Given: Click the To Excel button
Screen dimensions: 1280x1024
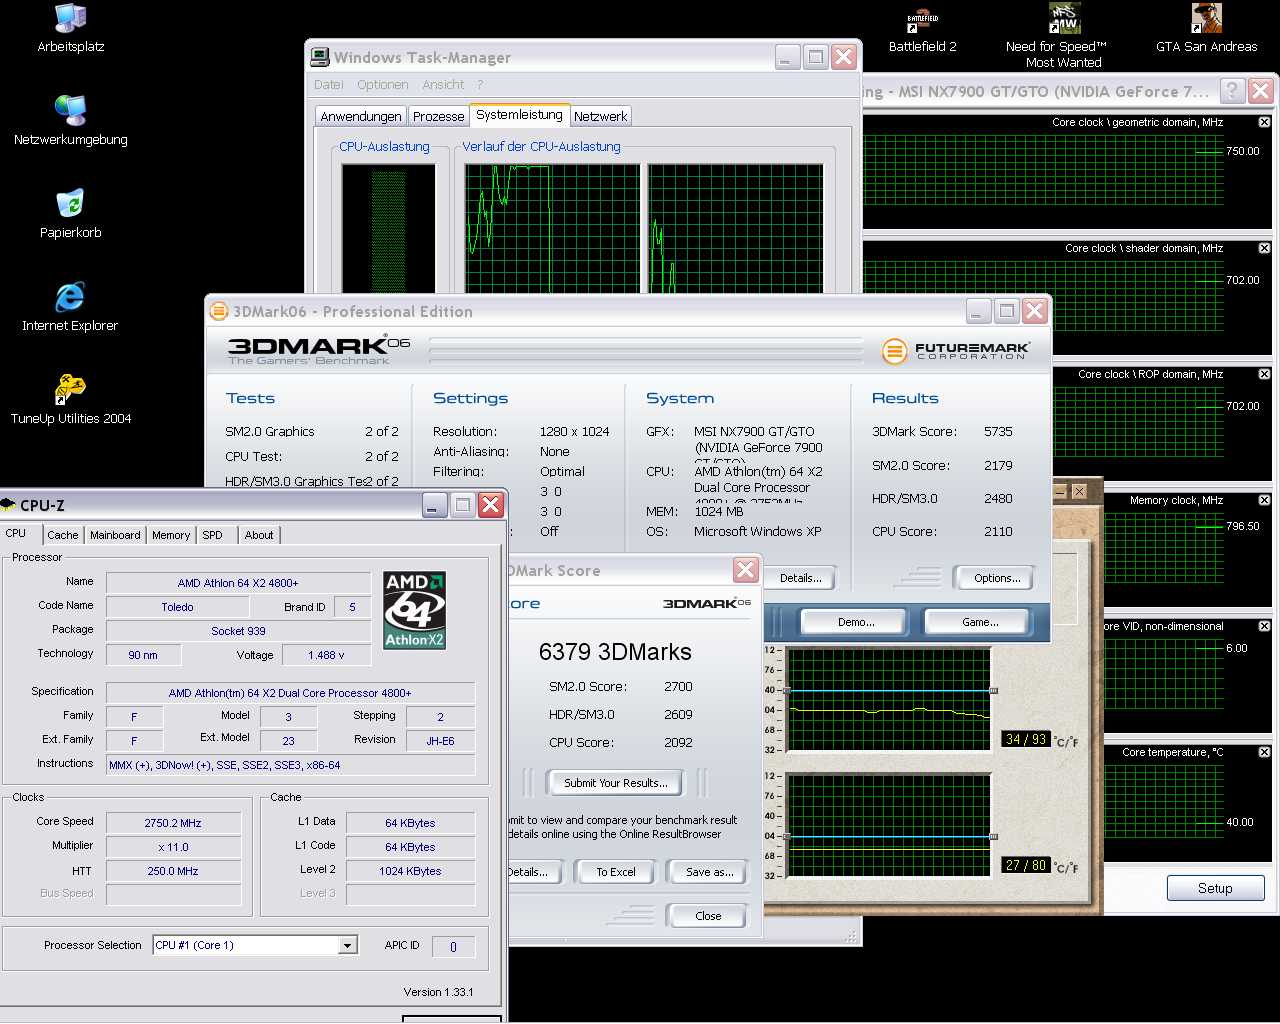Looking at the screenshot, I should click(615, 872).
